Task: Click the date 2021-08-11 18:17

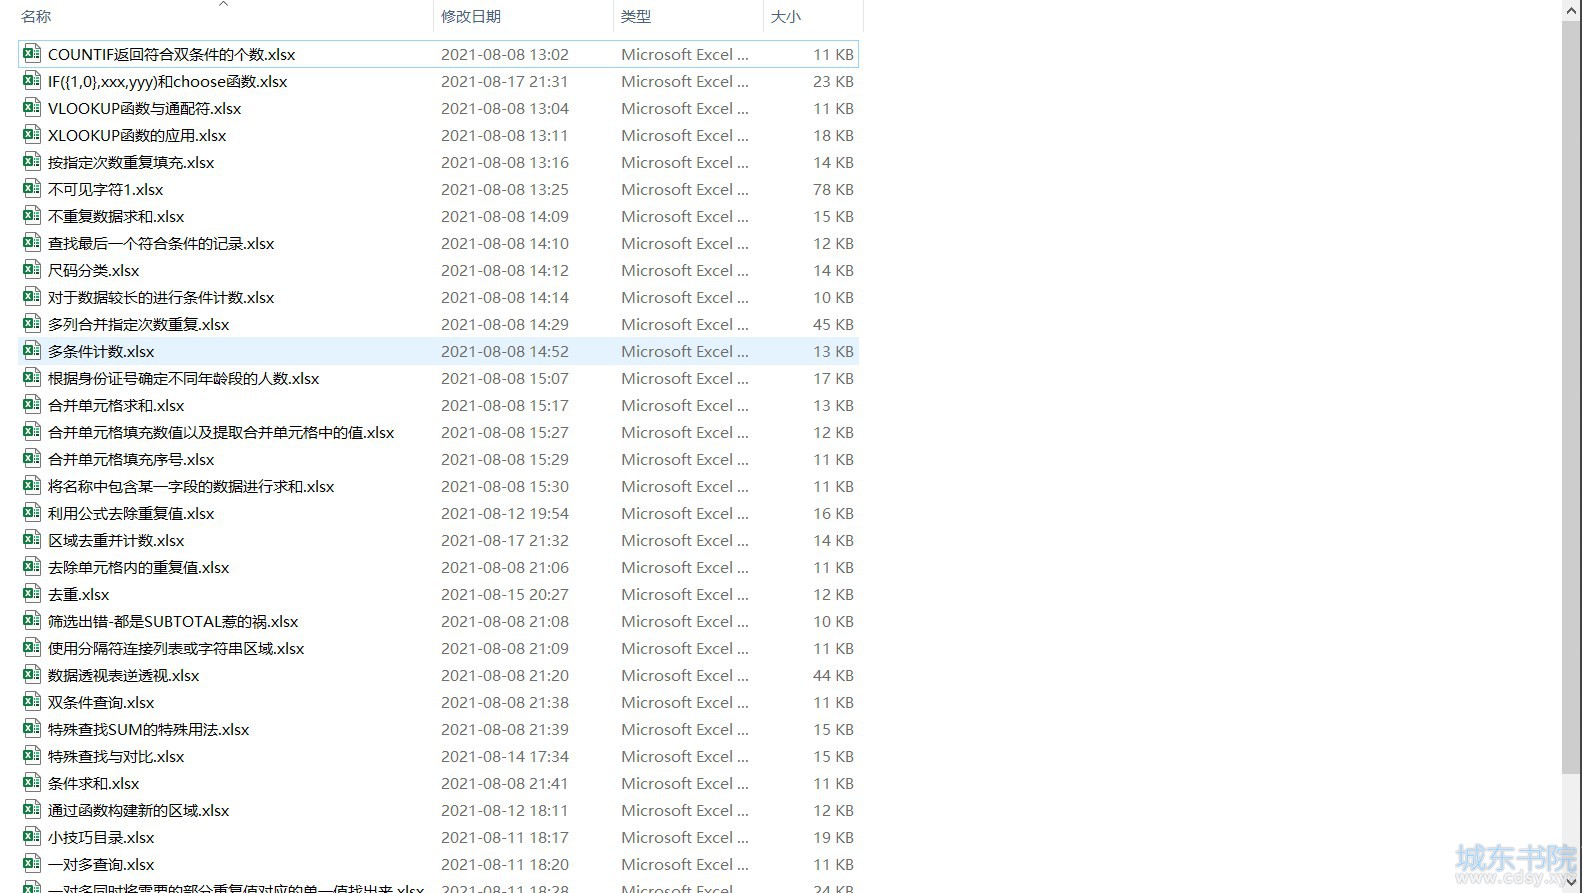Action: 505,837
